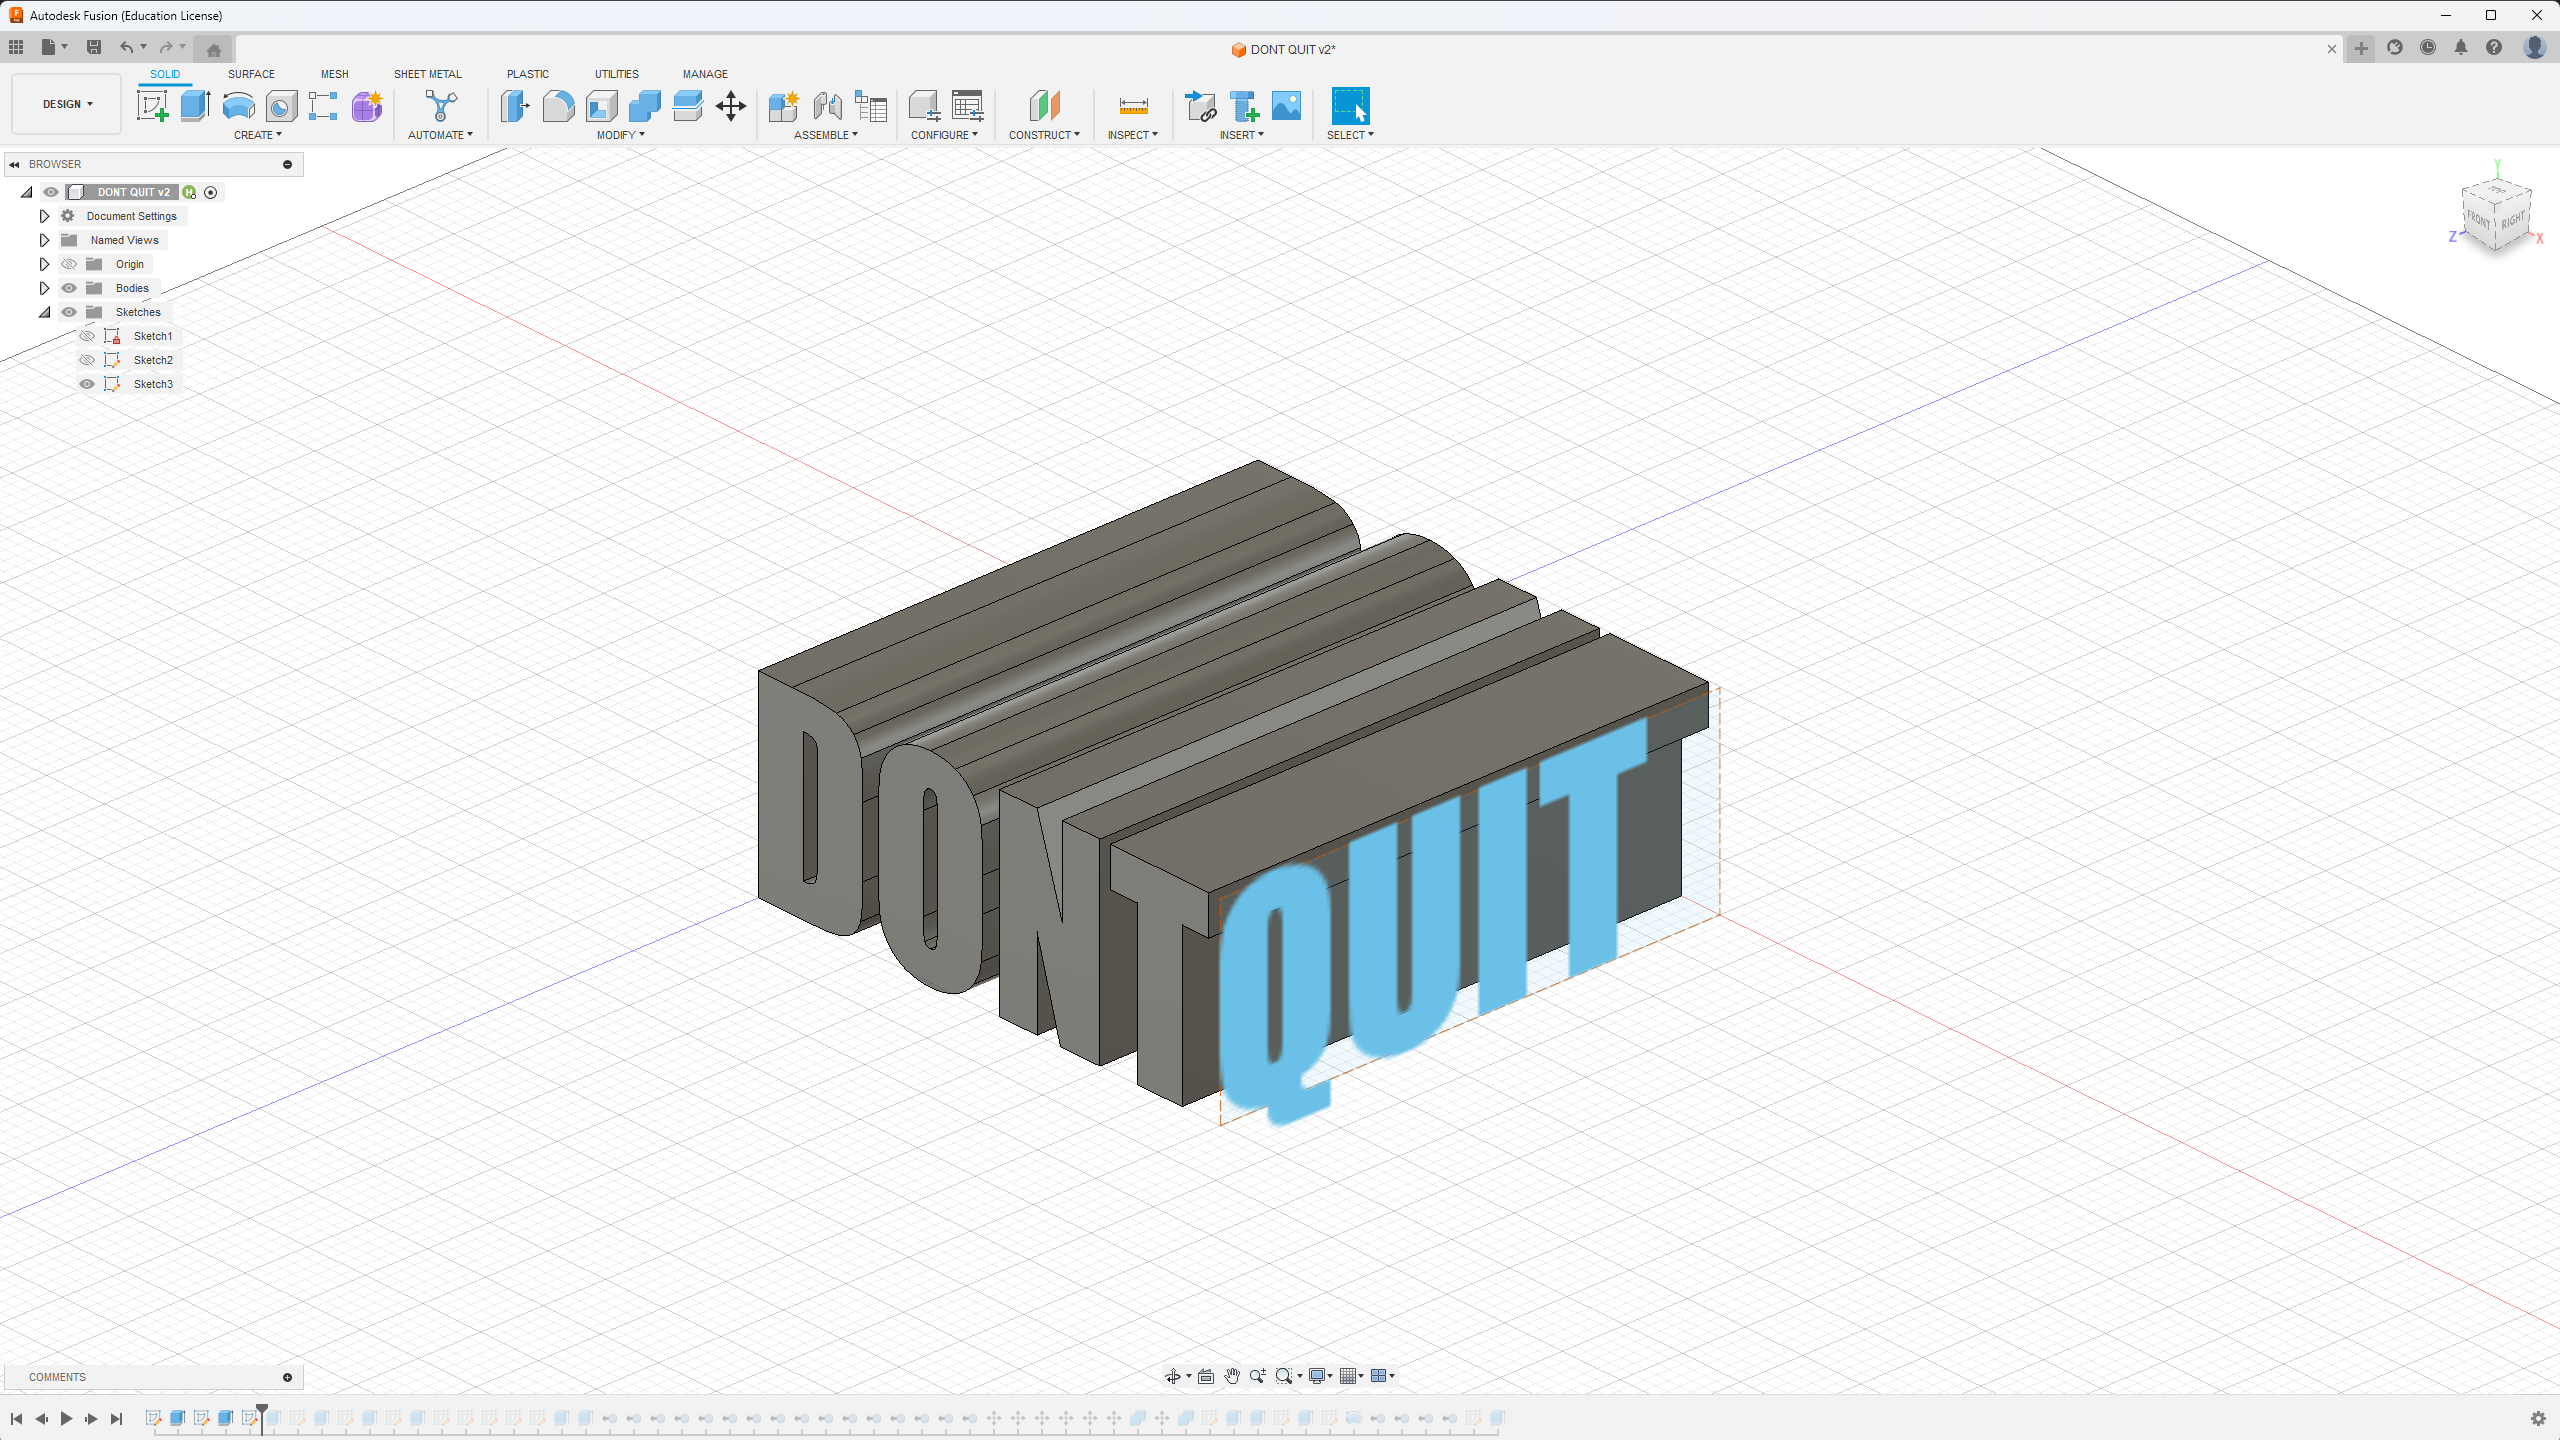Click the Undo button in toolbar
Viewport: 2560px width, 1440px height.
pos(125,47)
